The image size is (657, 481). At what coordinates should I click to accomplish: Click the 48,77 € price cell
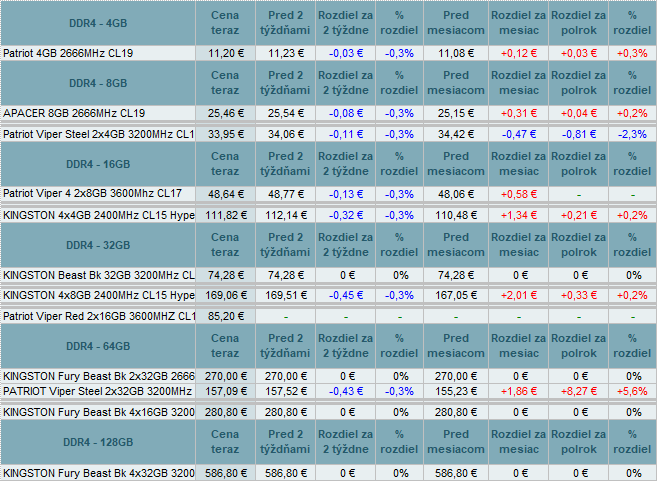[286, 194]
